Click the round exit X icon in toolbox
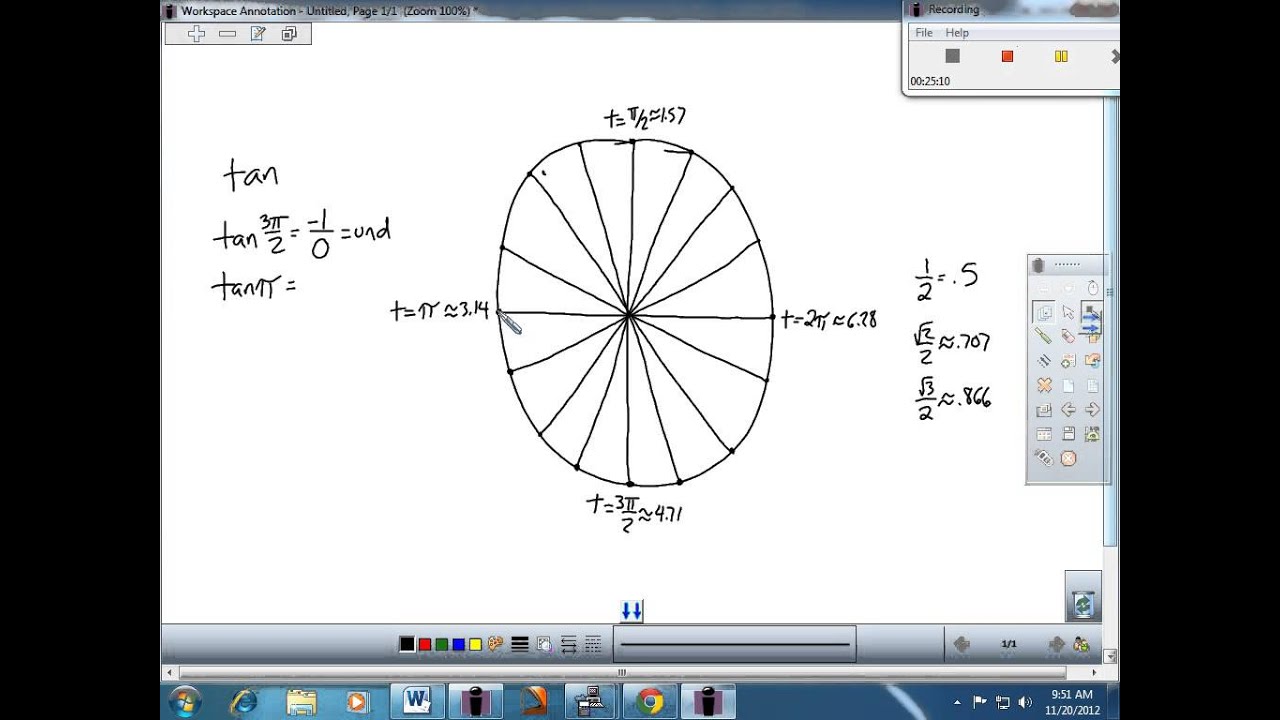This screenshot has height=720, width=1280. click(x=1068, y=458)
